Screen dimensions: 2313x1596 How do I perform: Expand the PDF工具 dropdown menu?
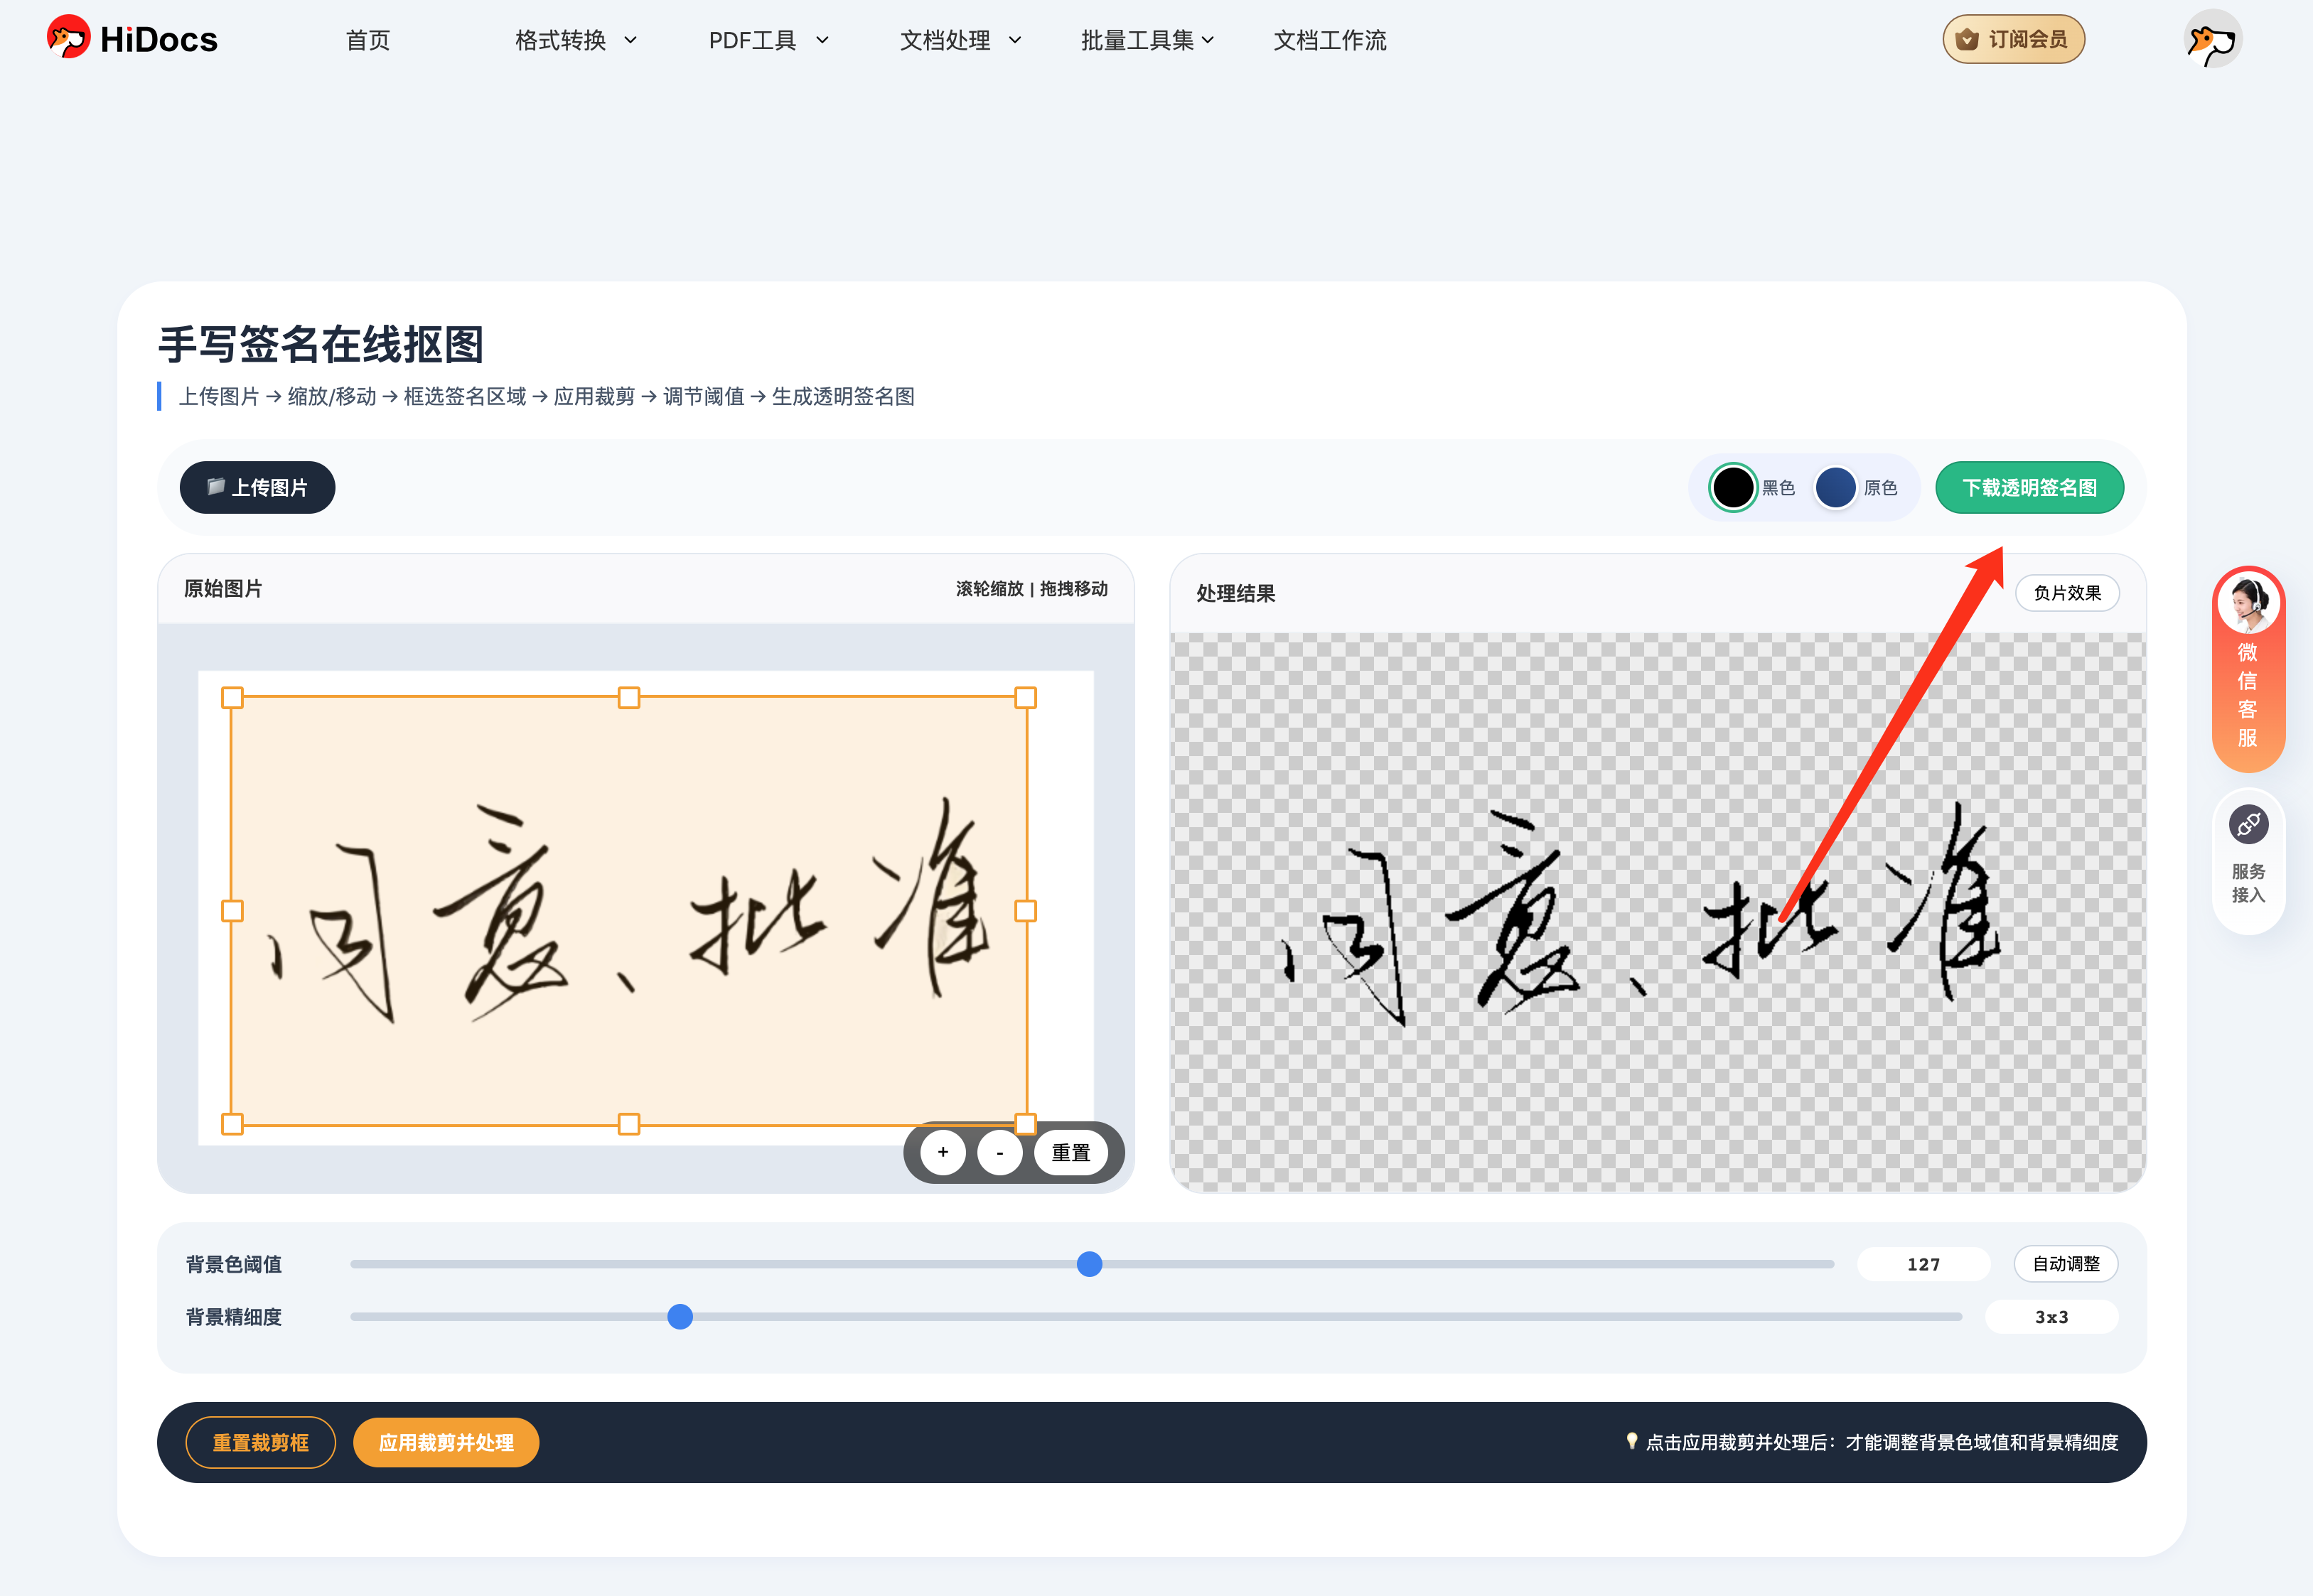(x=768, y=40)
